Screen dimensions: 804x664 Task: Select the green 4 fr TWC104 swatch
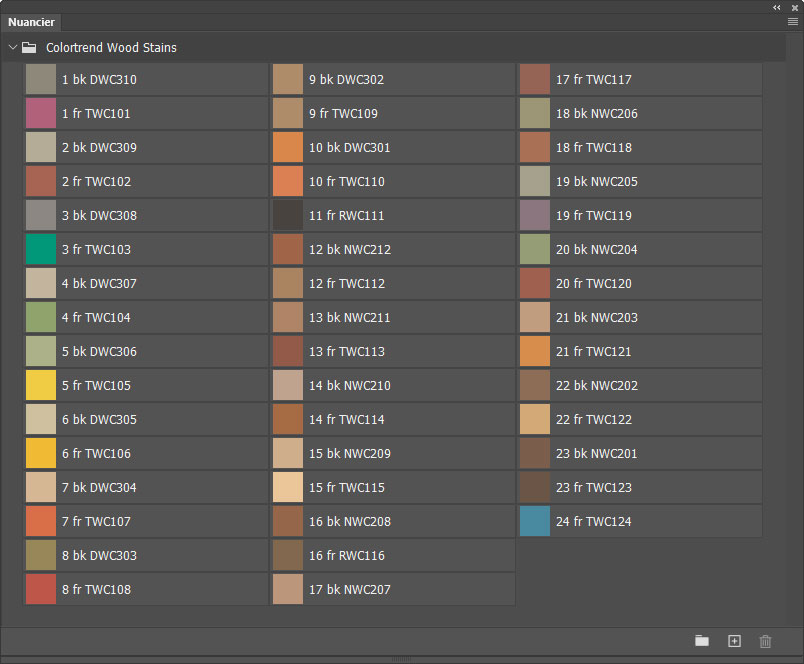pos(41,317)
